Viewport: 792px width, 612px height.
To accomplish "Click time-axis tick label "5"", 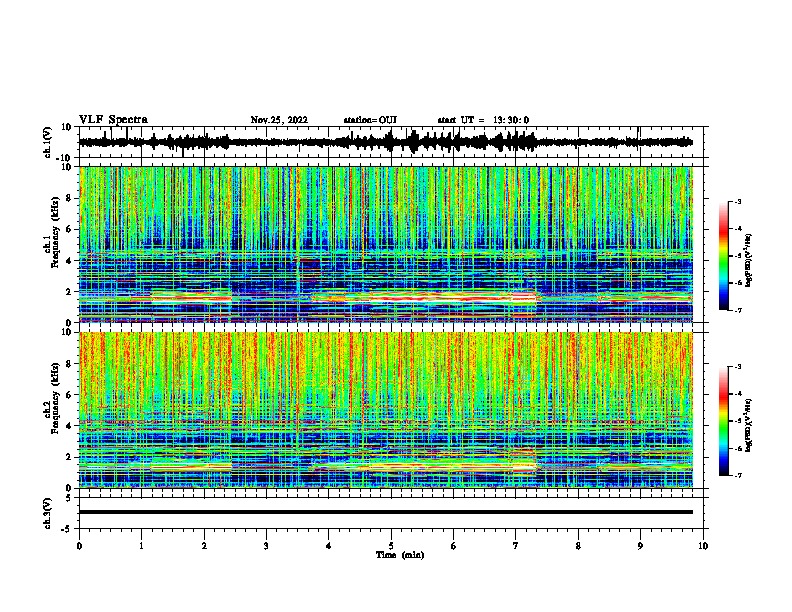I will [x=391, y=546].
